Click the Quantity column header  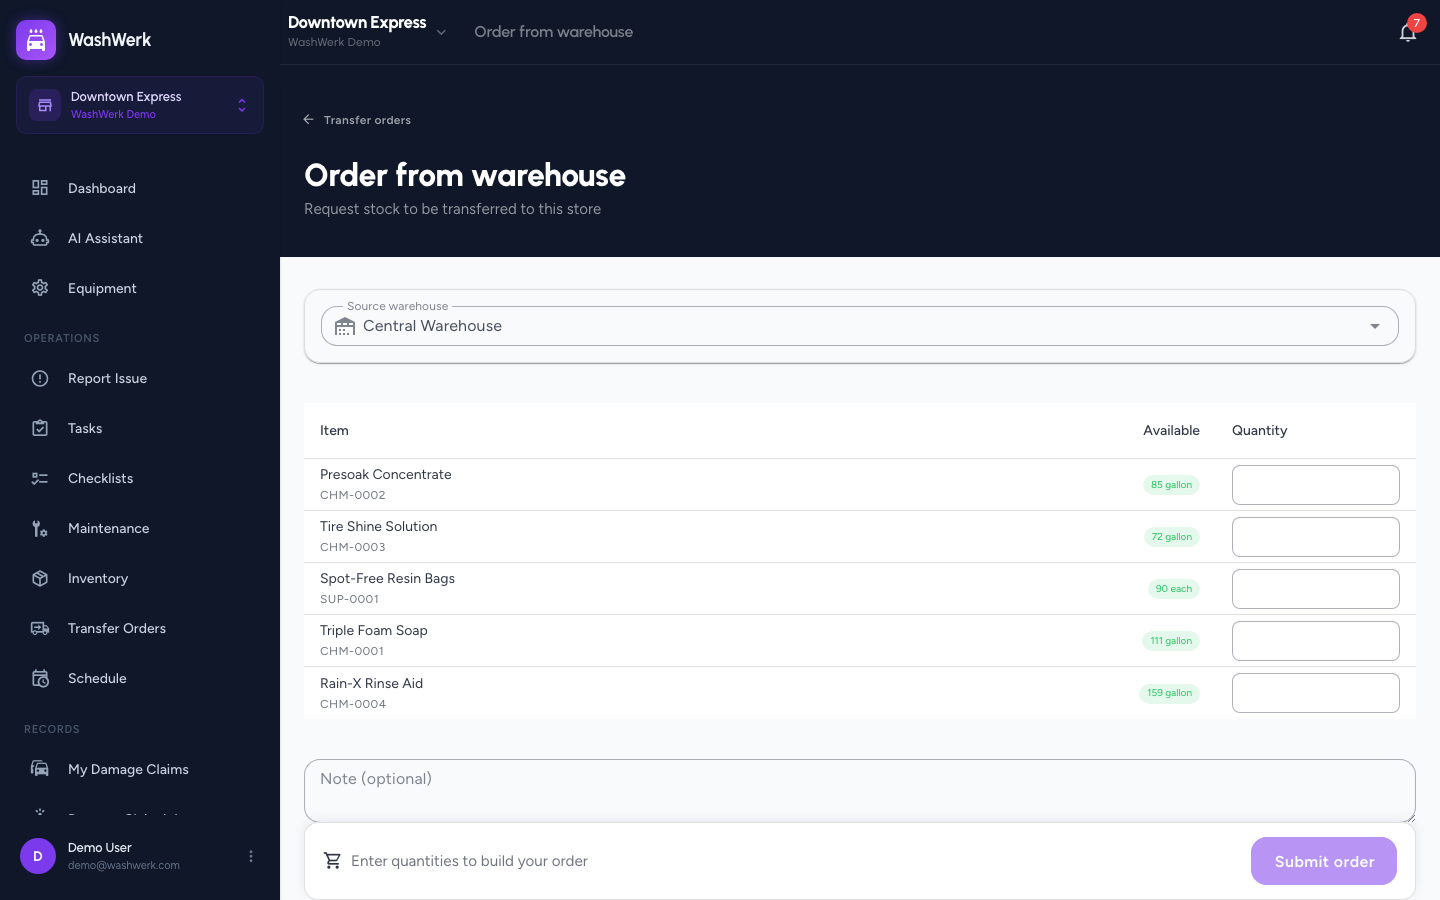click(1259, 430)
